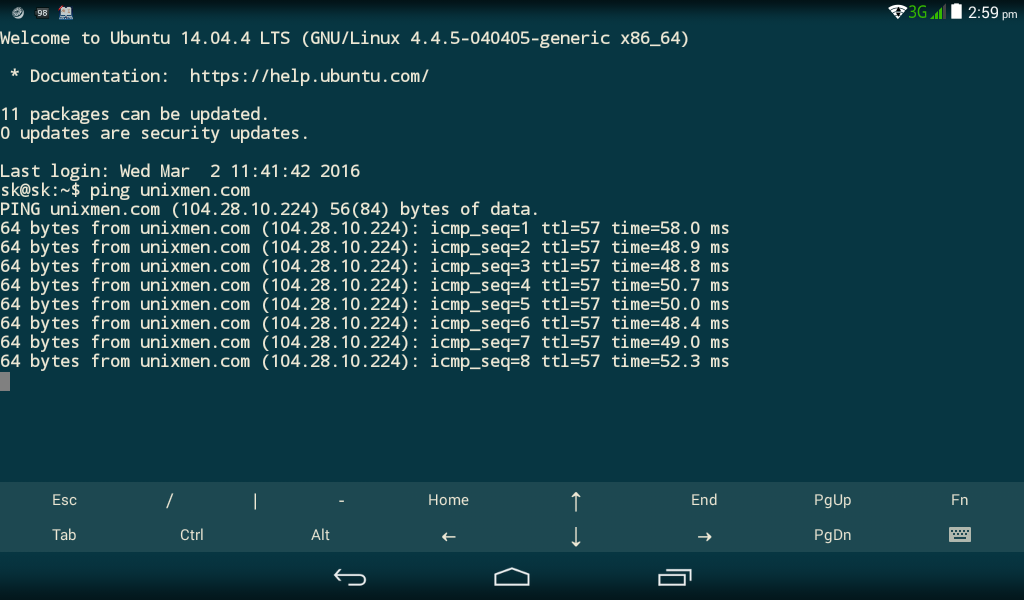Tap the battery status icon
1024x600 pixels.
[956, 11]
